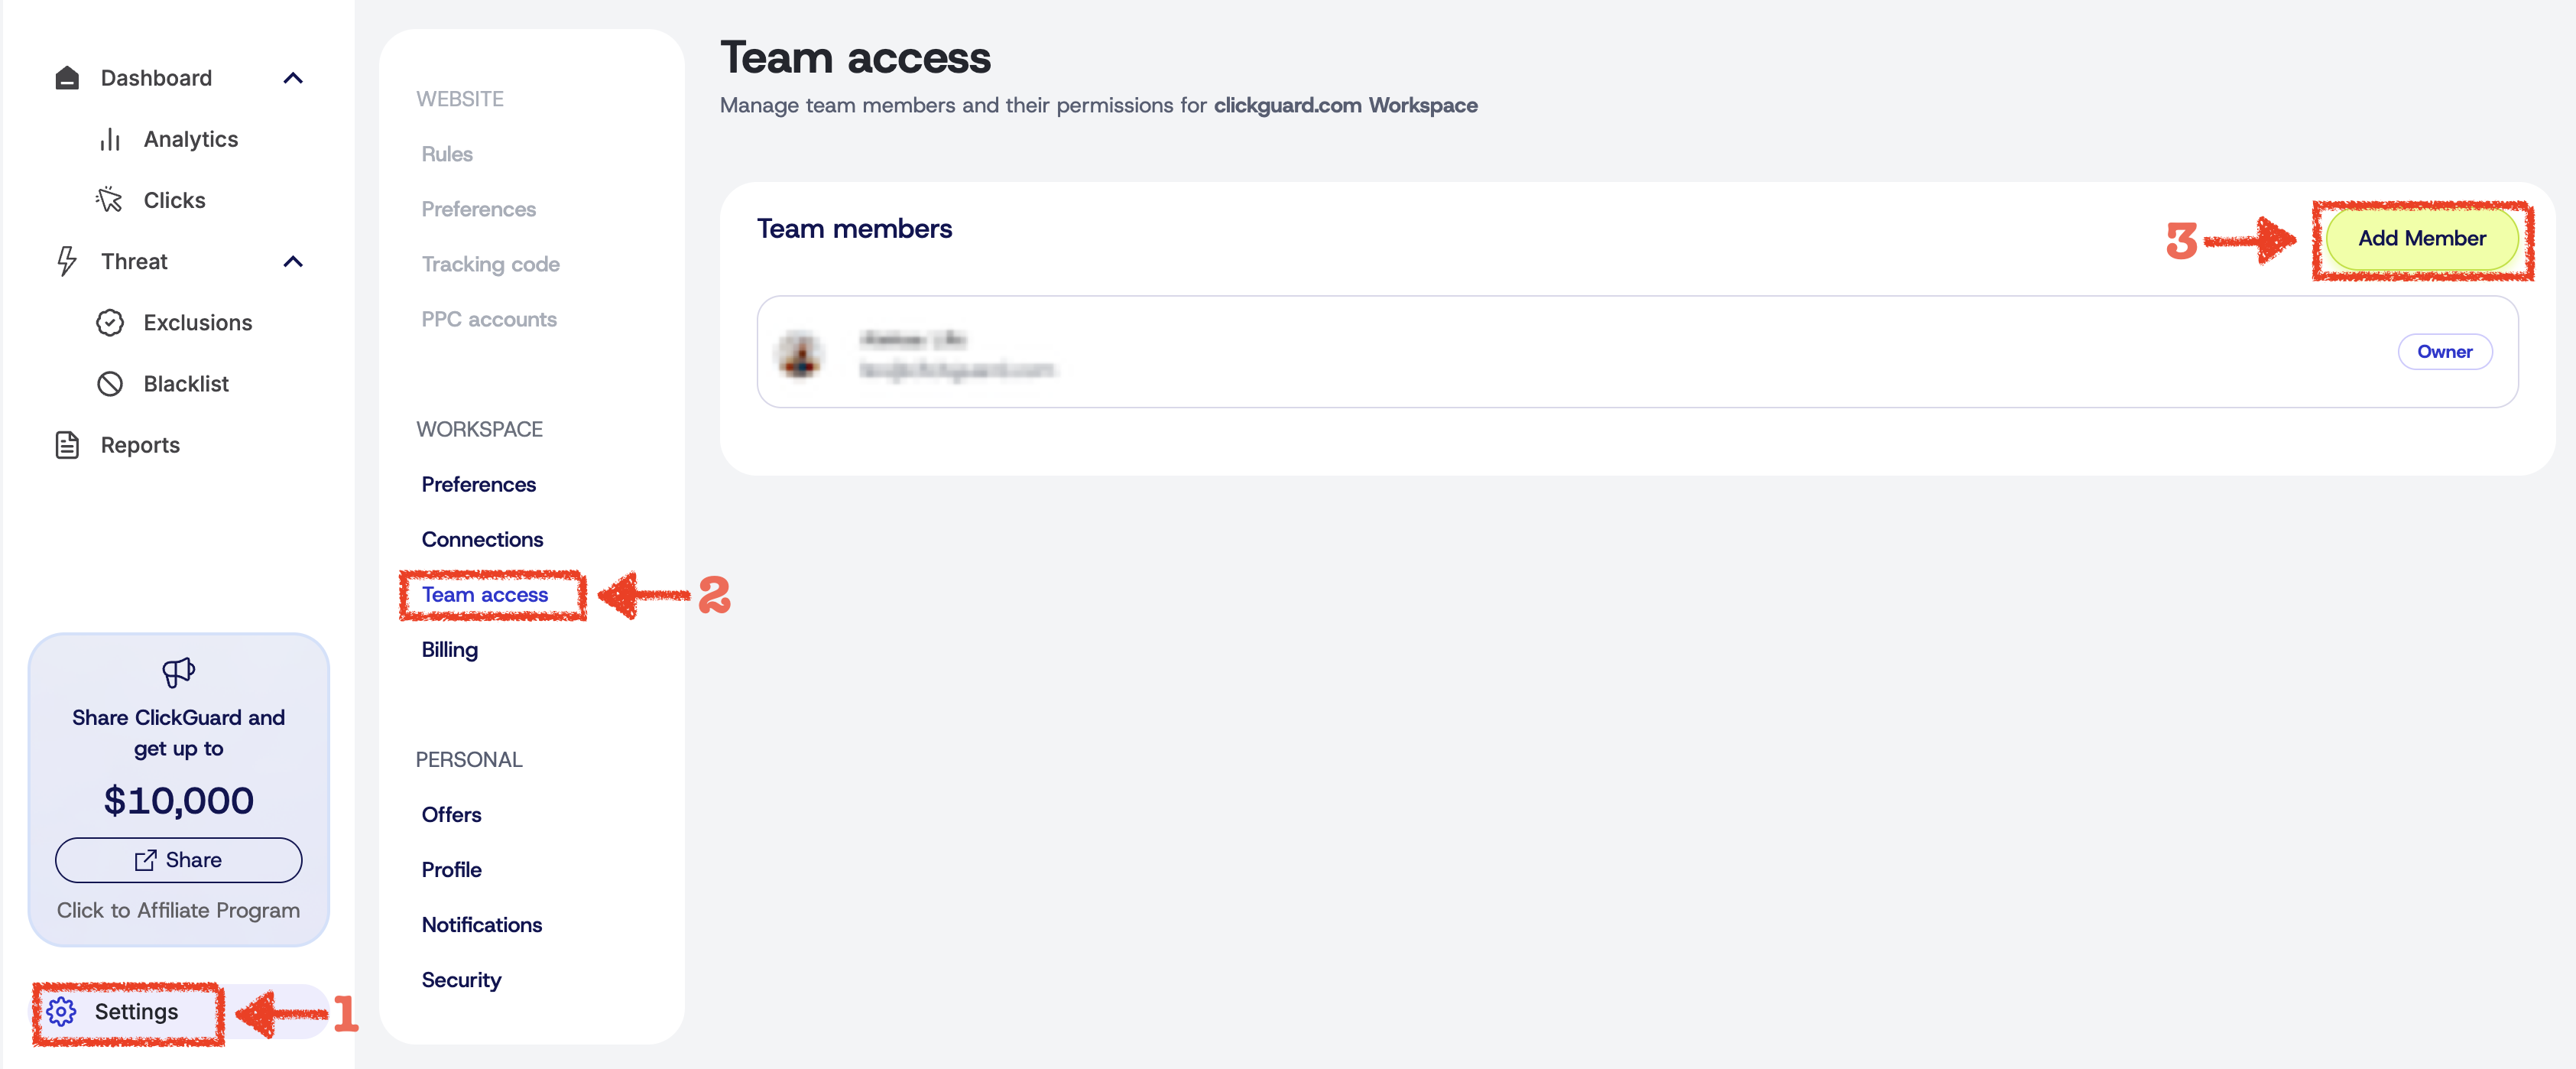Click the Exclusions checkmark badge icon
2576x1069 pixels.
110,323
